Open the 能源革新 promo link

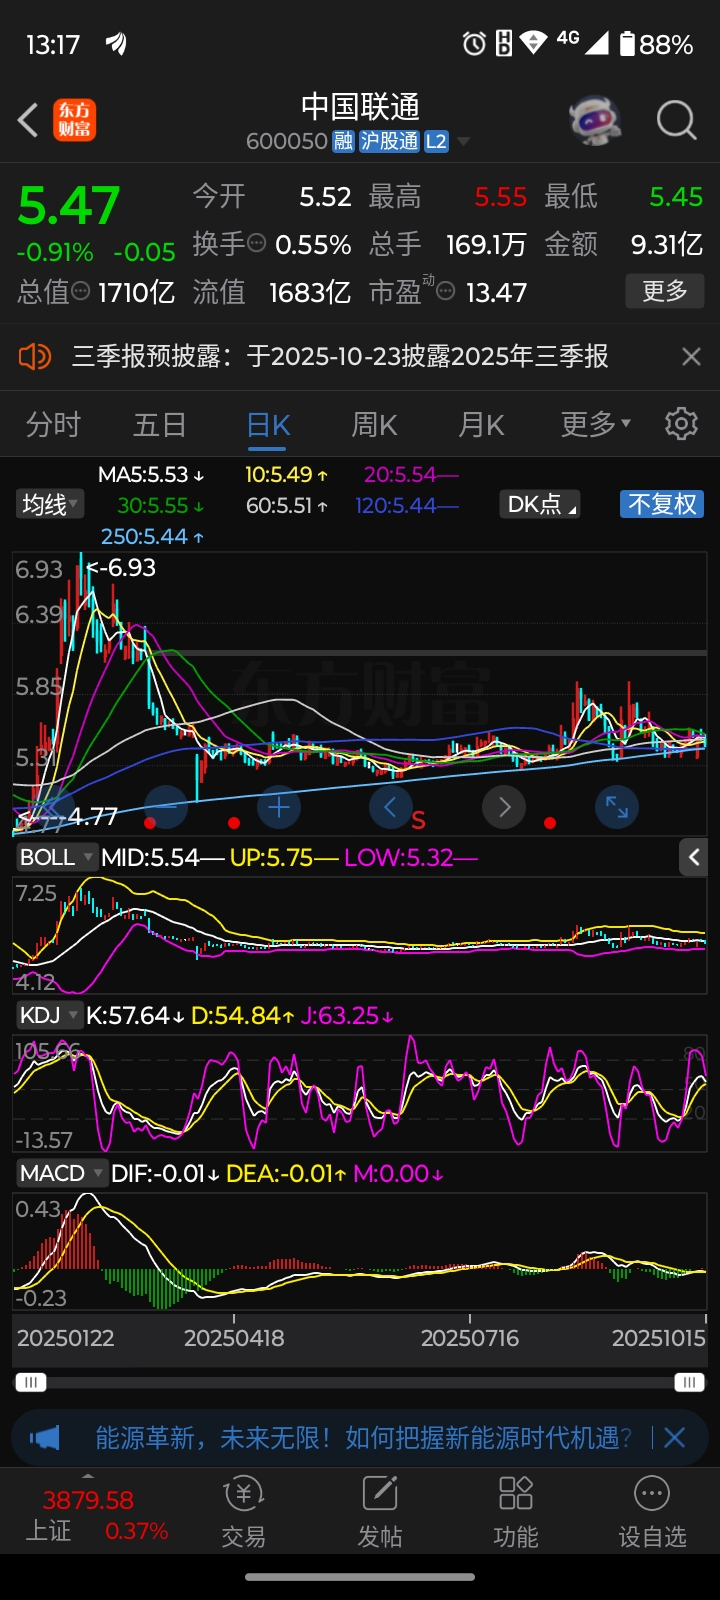[x=364, y=1438]
